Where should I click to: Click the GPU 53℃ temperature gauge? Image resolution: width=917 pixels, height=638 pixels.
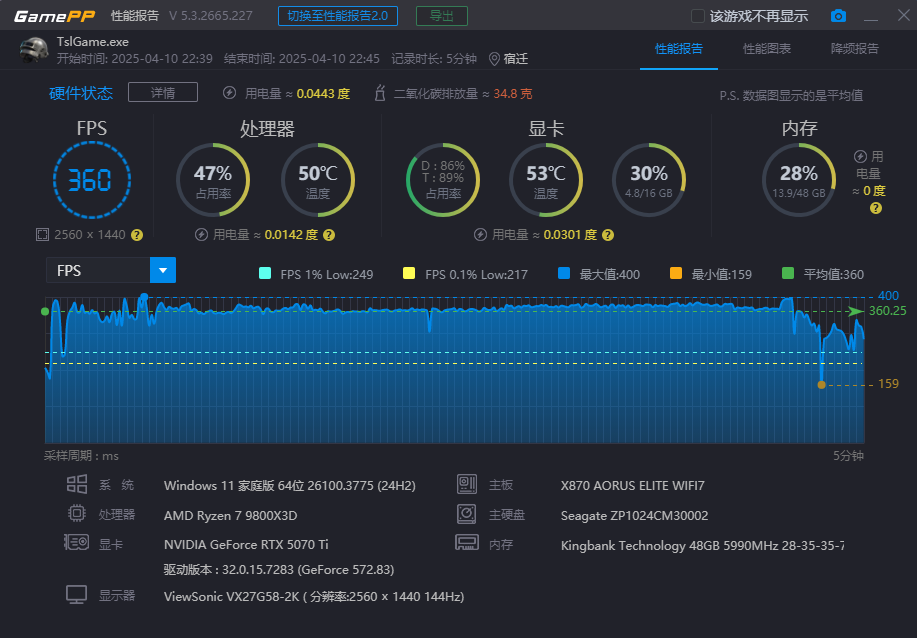click(x=546, y=180)
